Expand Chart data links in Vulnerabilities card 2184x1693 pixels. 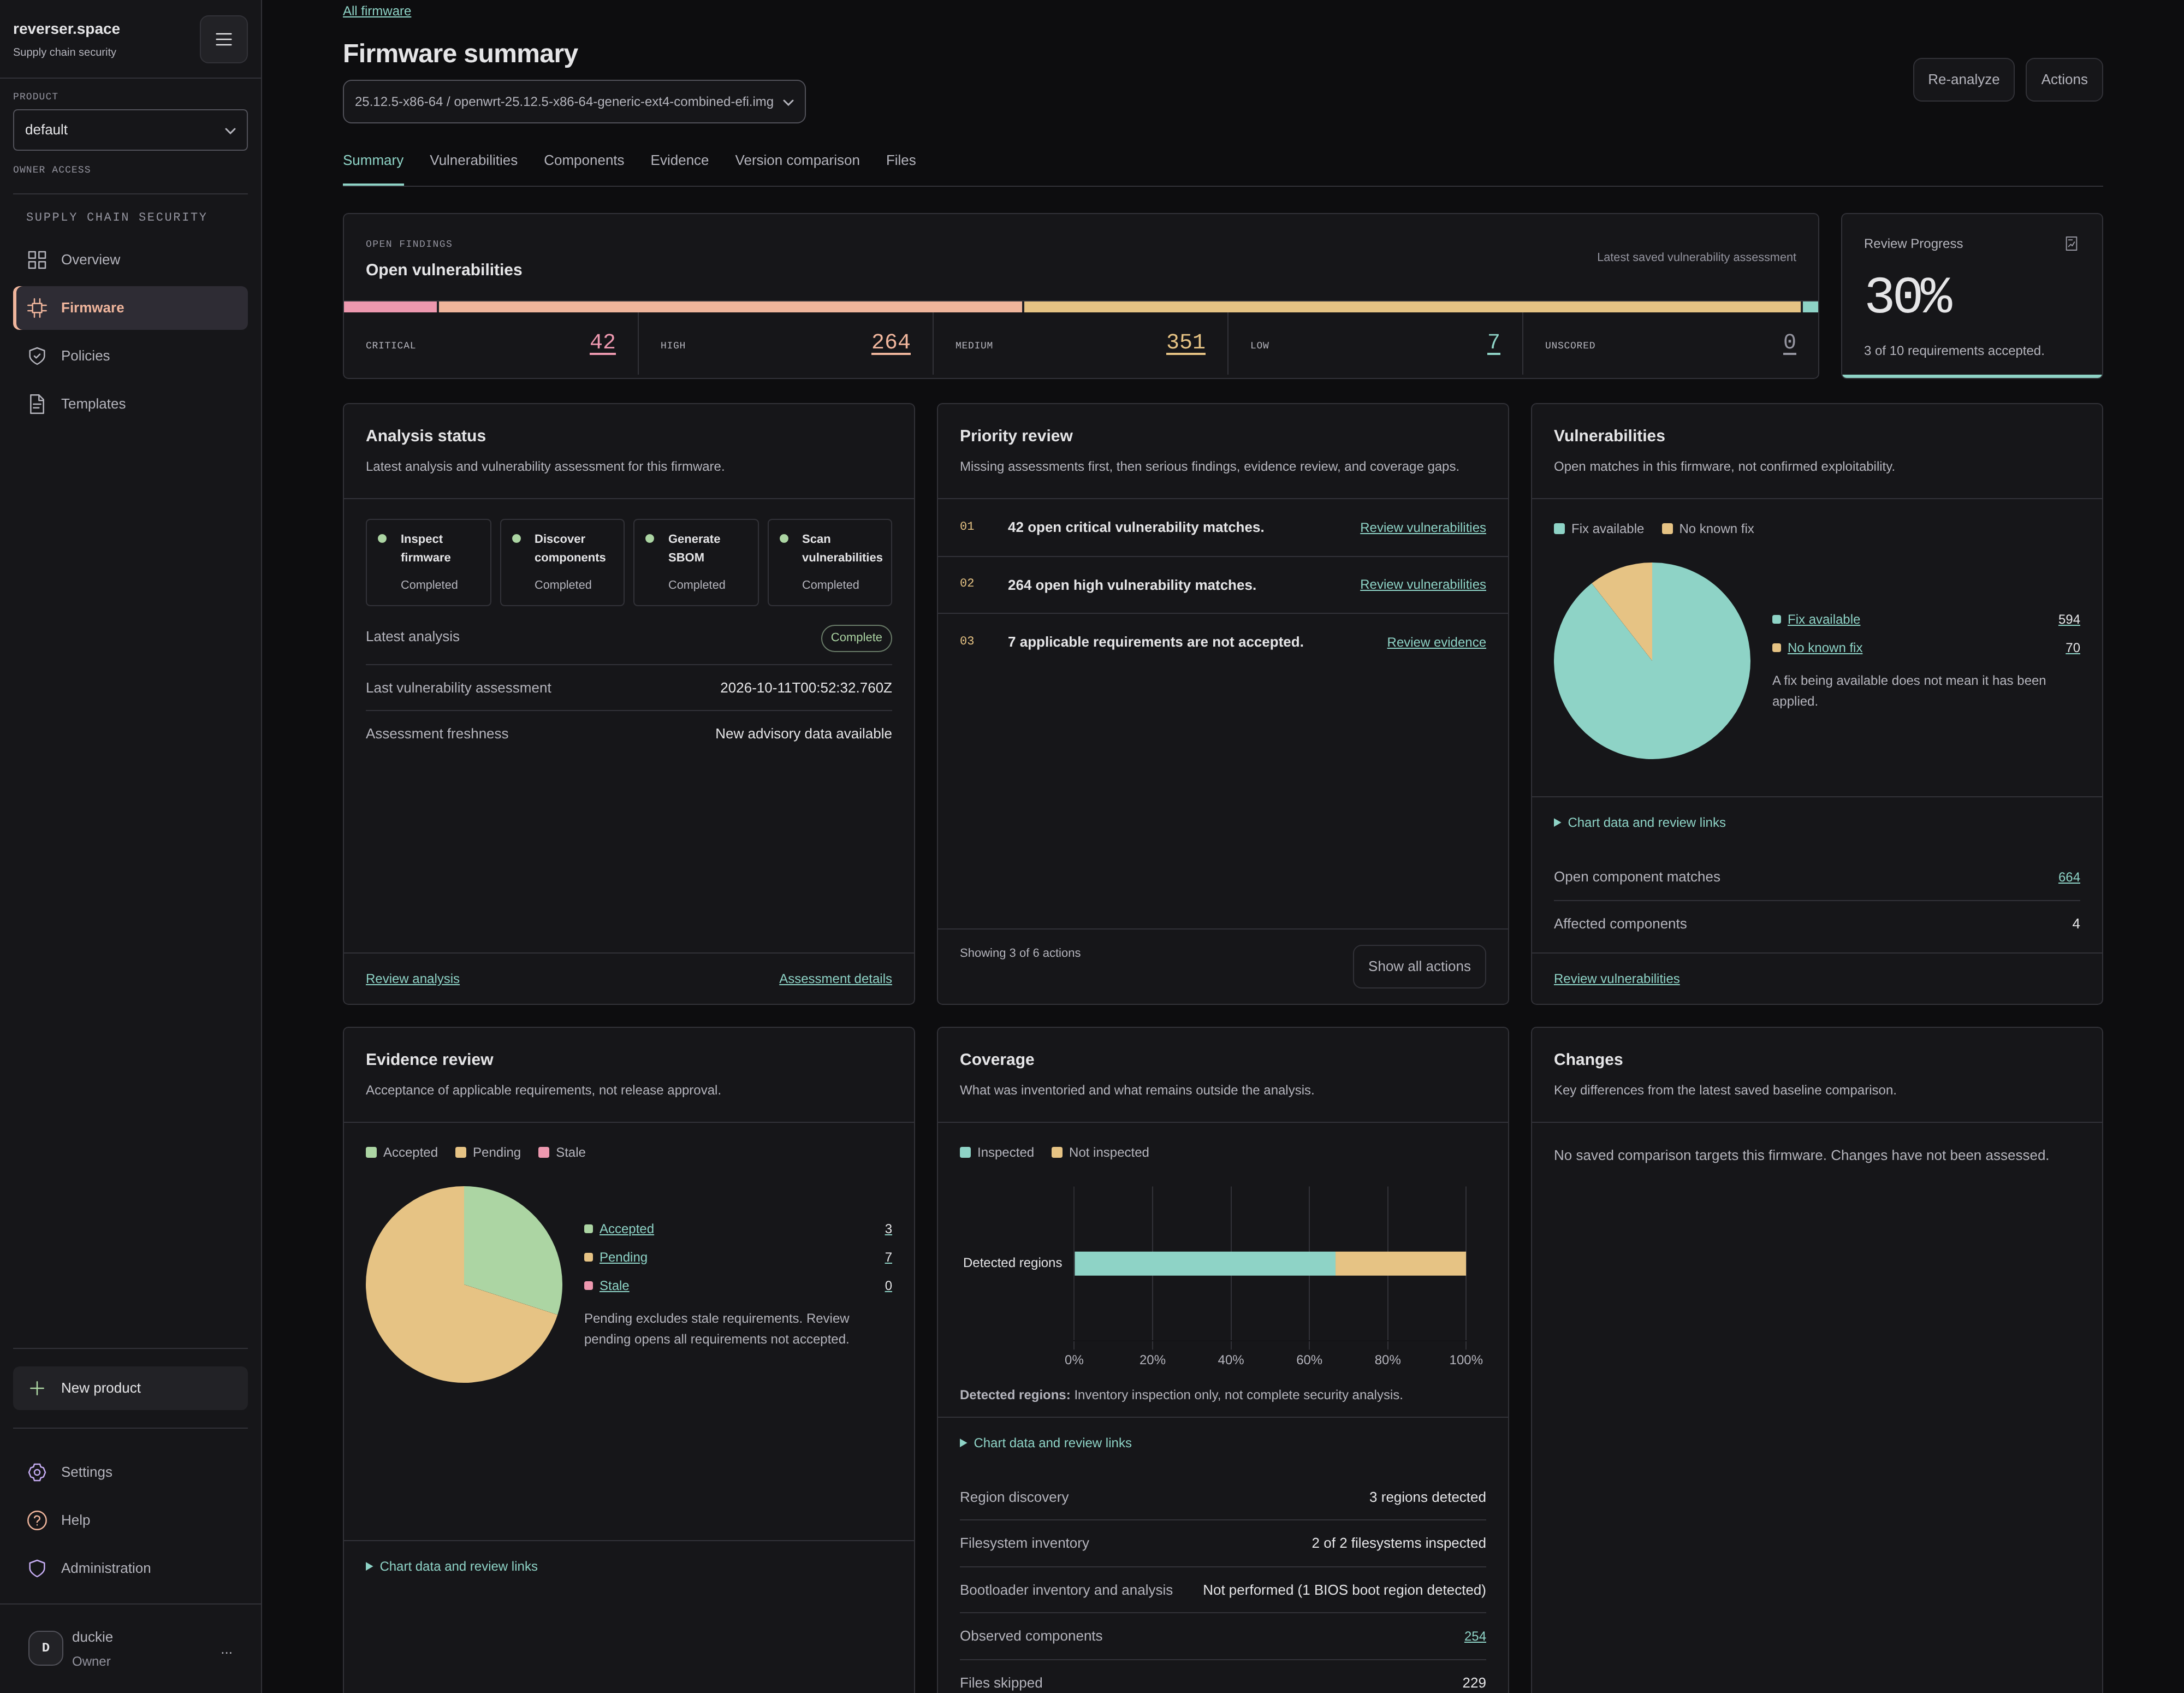[x=1639, y=822]
